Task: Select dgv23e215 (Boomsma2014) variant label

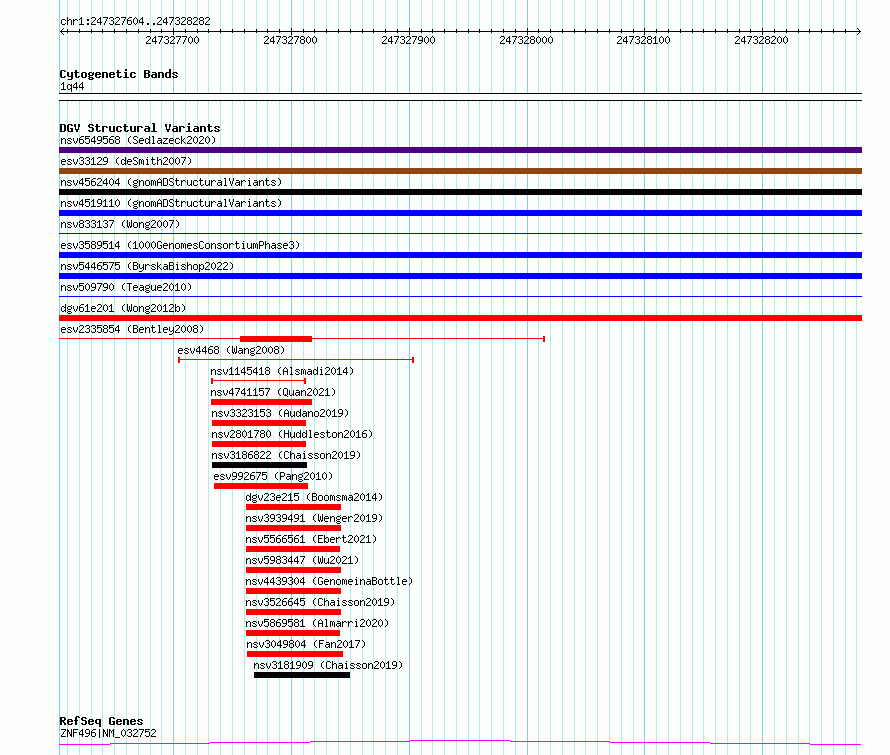Action: [x=314, y=497]
